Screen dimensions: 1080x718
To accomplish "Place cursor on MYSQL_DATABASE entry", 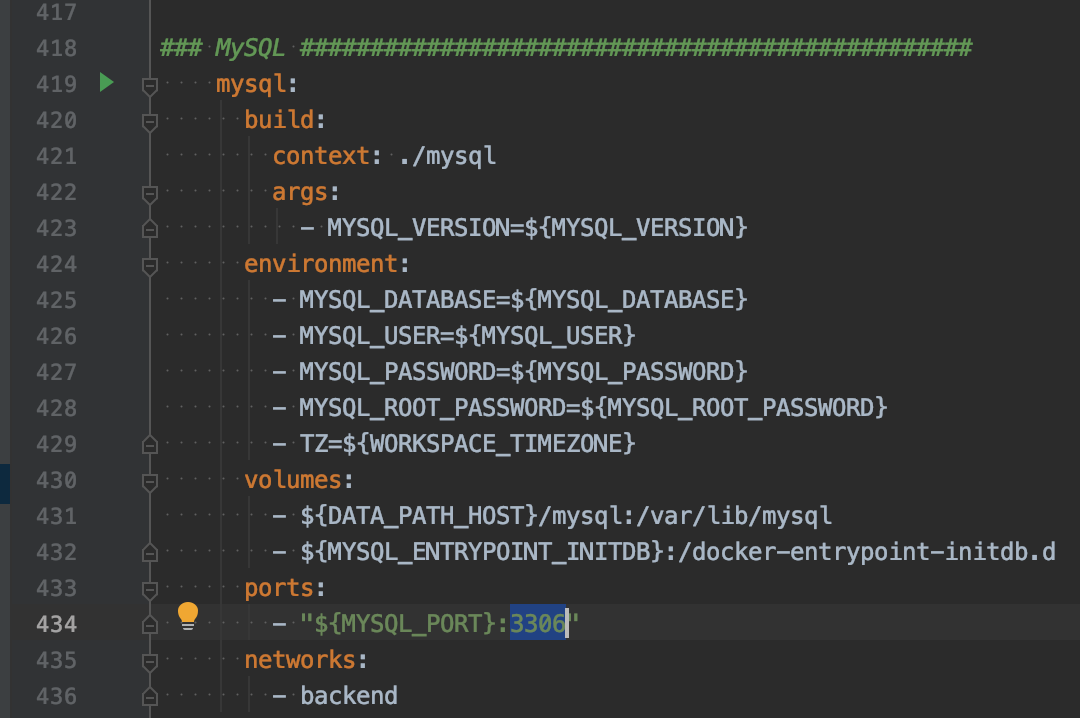I will pyautogui.click(x=510, y=300).
